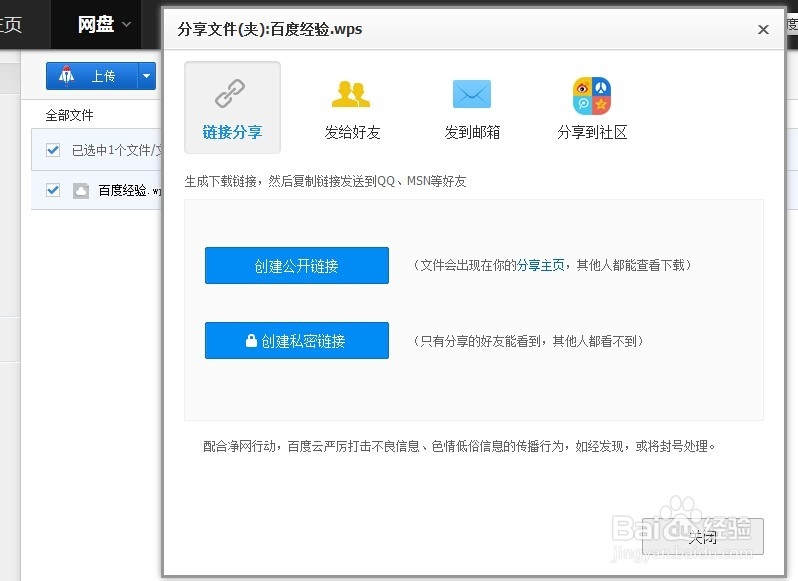Switch to the 发到邮箱 tab label
The width and height of the screenshot is (798, 581).
472,132
